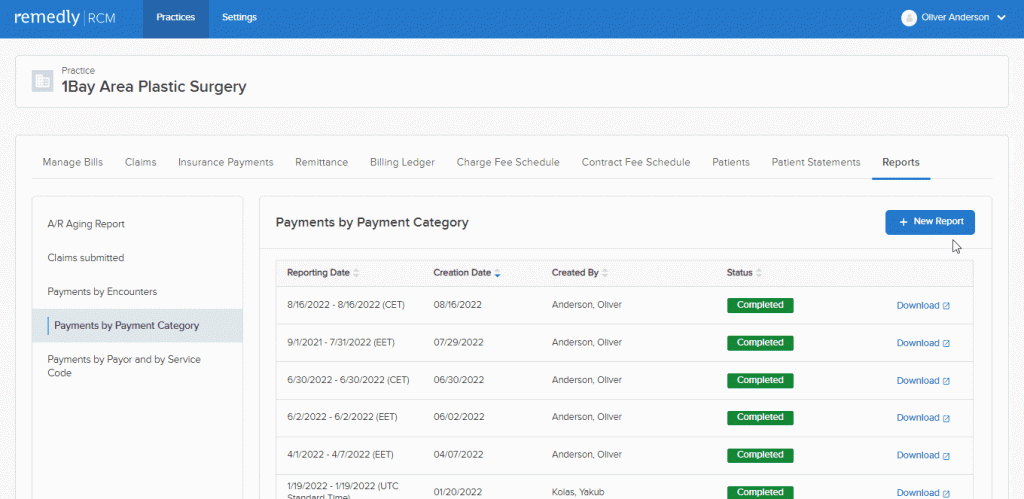The image size is (1024, 499).
Task: Click the New Report button
Action: [930, 222]
